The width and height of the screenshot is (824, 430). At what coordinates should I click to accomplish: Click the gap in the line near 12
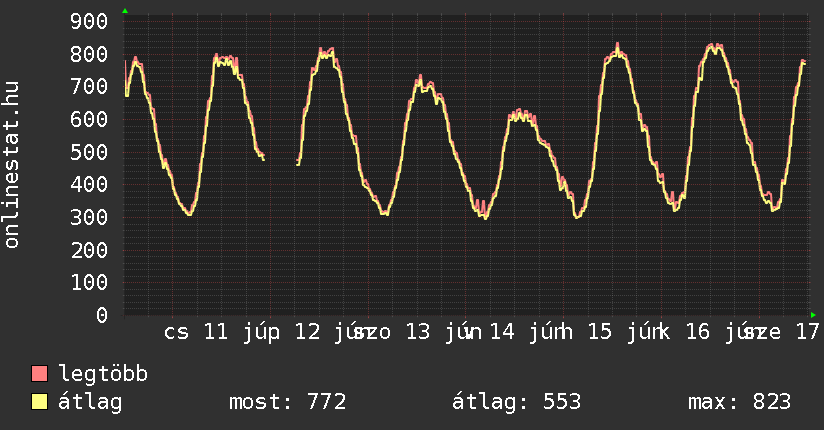tap(280, 160)
